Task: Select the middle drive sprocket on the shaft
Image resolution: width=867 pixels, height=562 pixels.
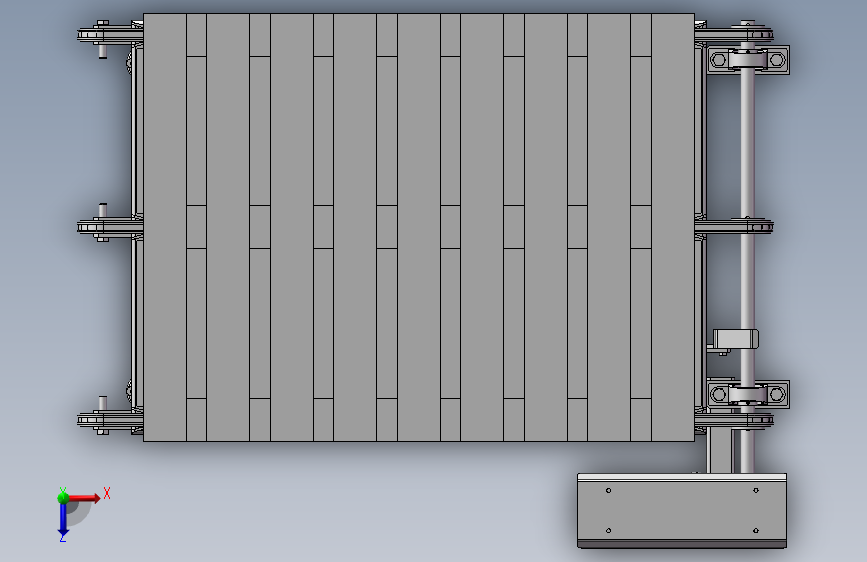Action: coord(734,226)
